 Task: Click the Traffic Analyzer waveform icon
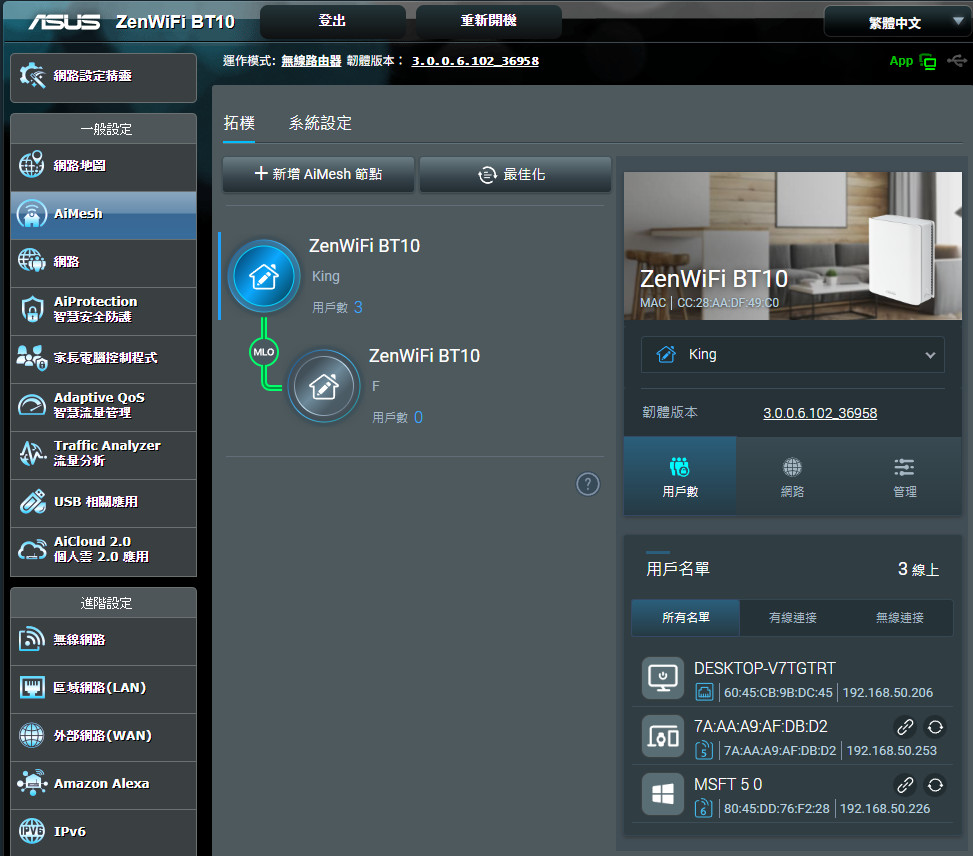click(32, 453)
